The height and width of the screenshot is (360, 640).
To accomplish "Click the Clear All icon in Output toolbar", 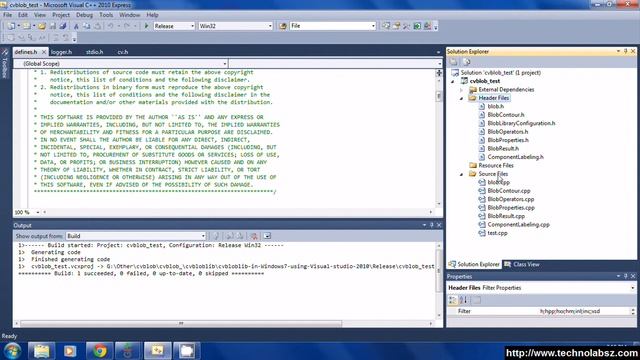I will [254, 236].
